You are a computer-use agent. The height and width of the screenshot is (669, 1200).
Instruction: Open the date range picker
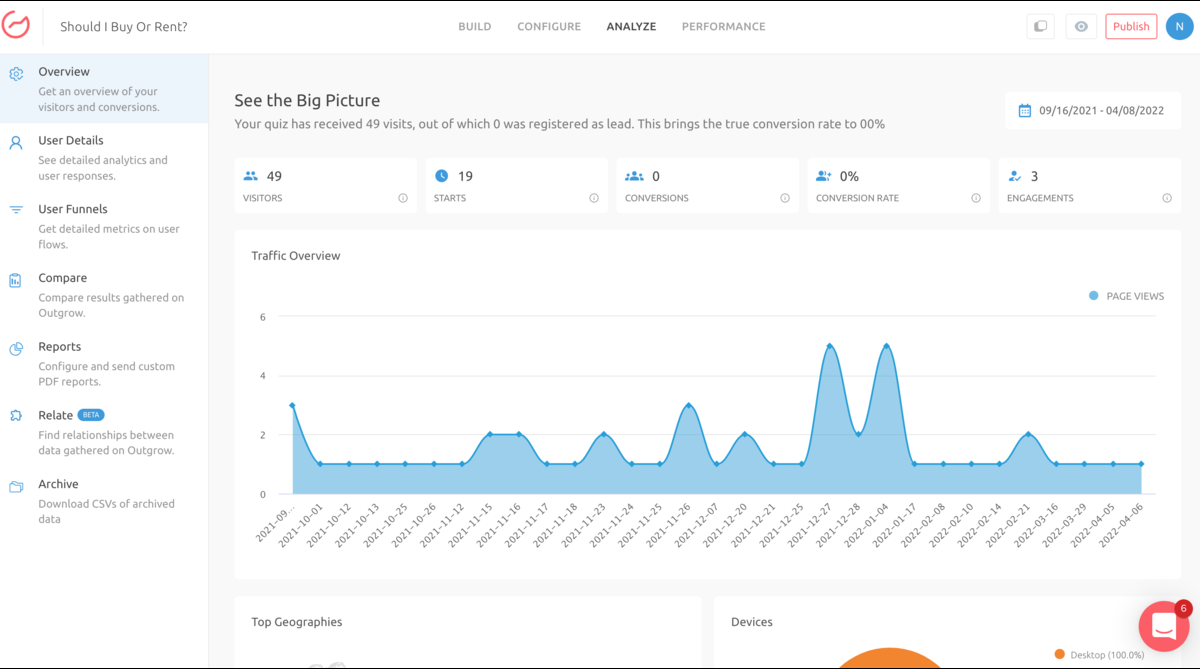click(1091, 111)
